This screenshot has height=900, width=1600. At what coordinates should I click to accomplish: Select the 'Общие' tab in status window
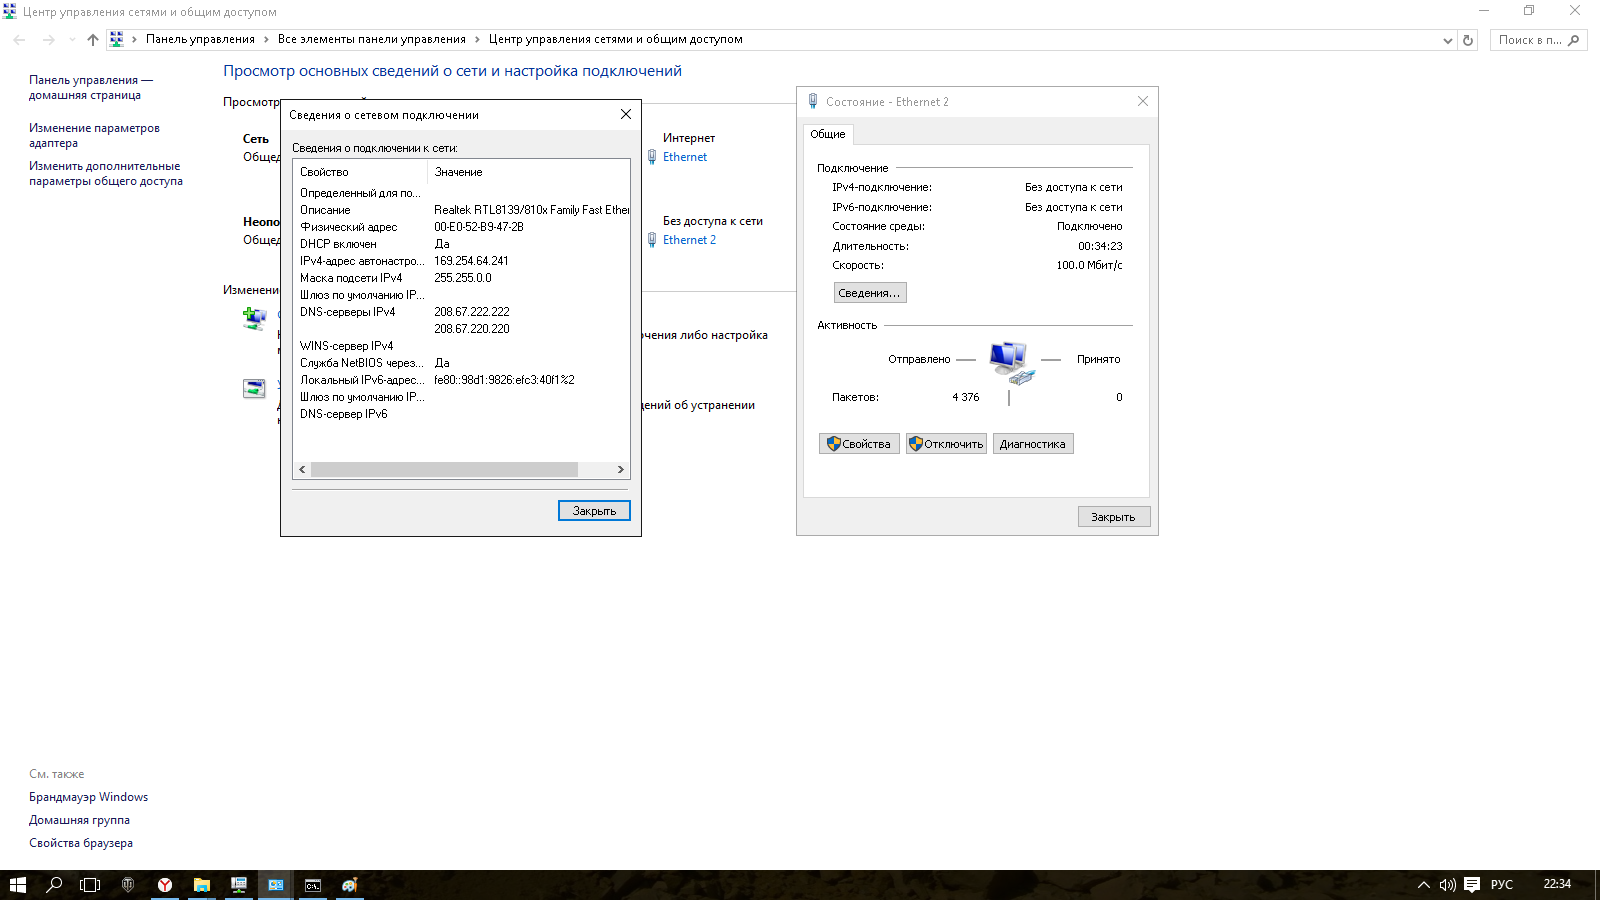click(x=828, y=134)
